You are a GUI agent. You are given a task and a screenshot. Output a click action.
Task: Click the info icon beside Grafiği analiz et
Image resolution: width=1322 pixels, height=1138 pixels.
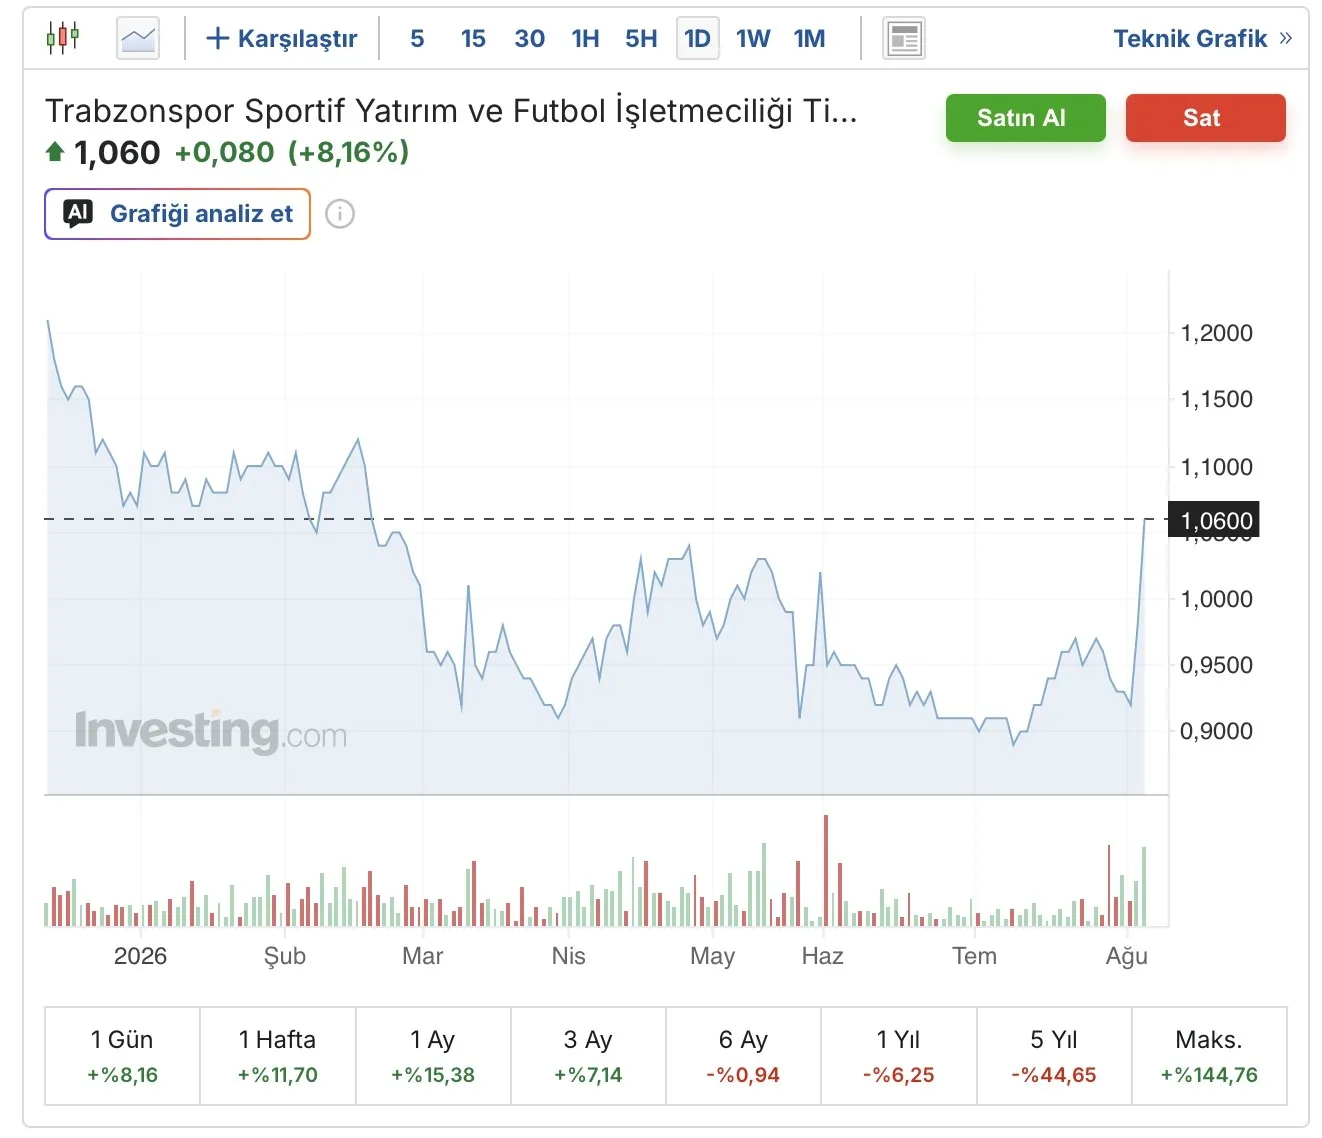point(340,214)
